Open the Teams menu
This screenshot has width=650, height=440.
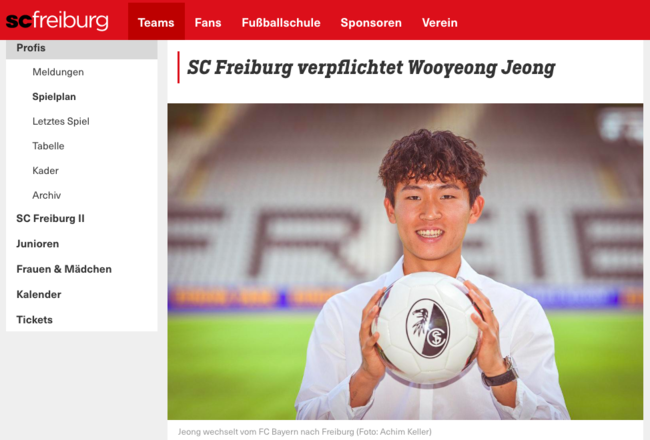pos(156,22)
